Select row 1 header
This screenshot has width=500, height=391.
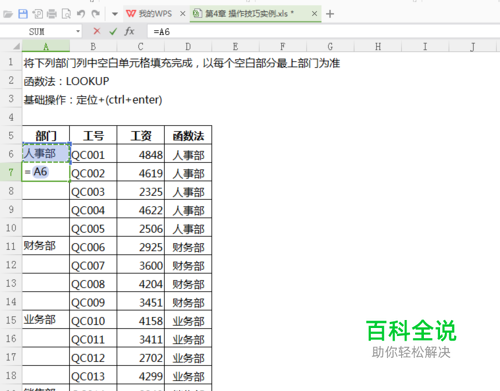click(x=11, y=62)
